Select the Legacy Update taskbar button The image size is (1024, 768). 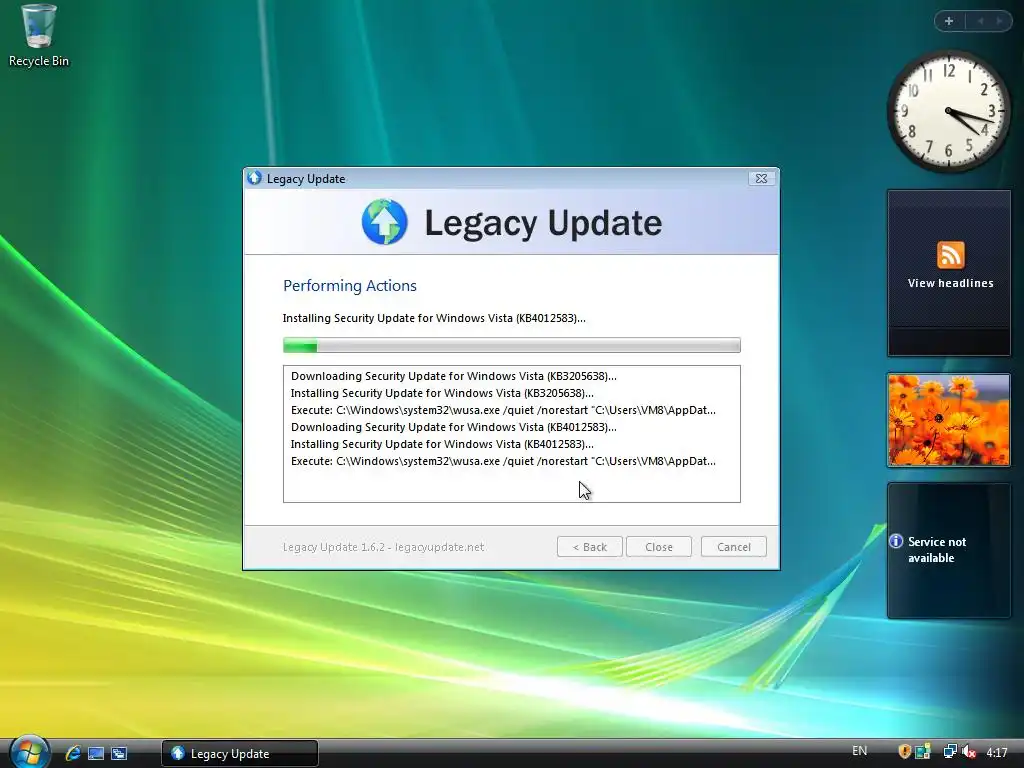point(240,753)
